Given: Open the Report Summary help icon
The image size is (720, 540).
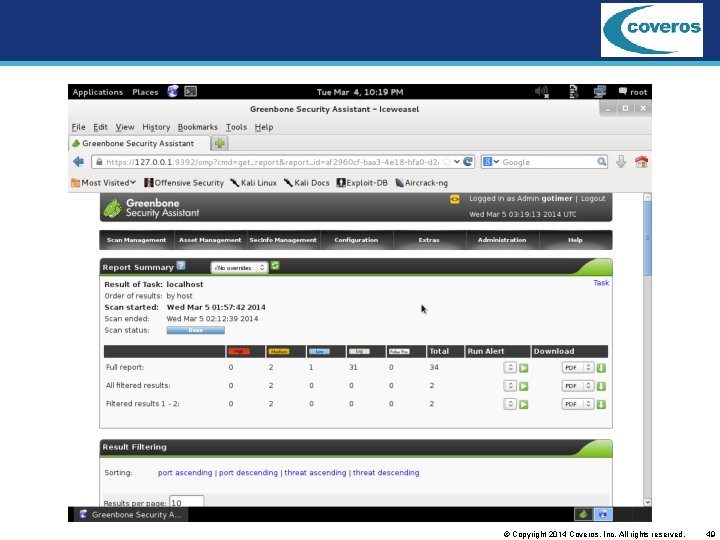Looking at the screenshot, I should 181,265.
